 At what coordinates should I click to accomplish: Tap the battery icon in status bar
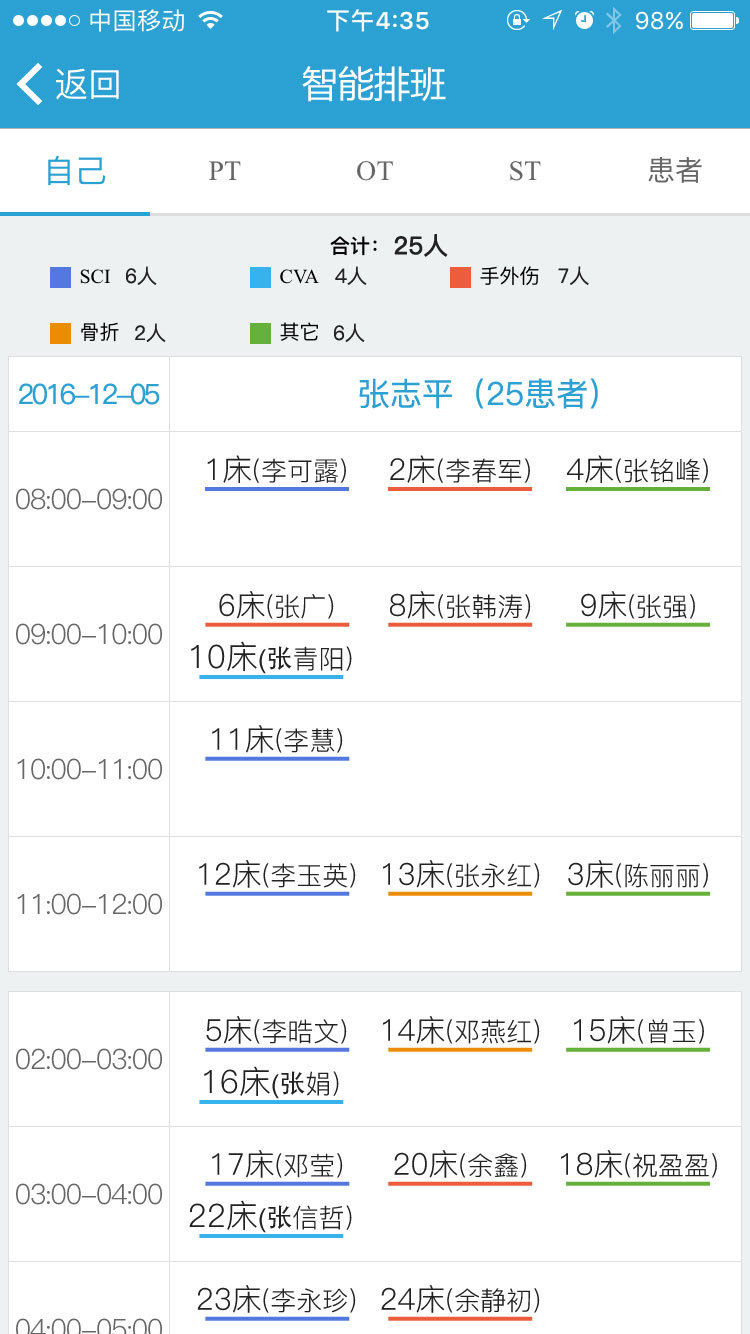click(714, 20)
